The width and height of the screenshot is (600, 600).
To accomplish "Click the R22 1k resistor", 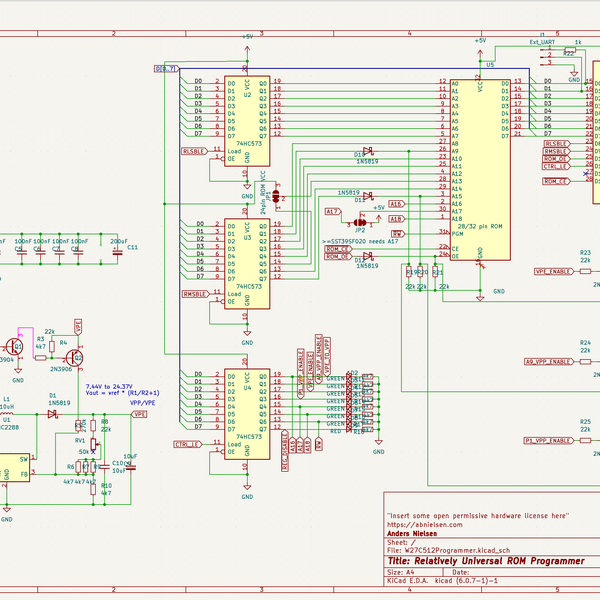I will 570,50.
